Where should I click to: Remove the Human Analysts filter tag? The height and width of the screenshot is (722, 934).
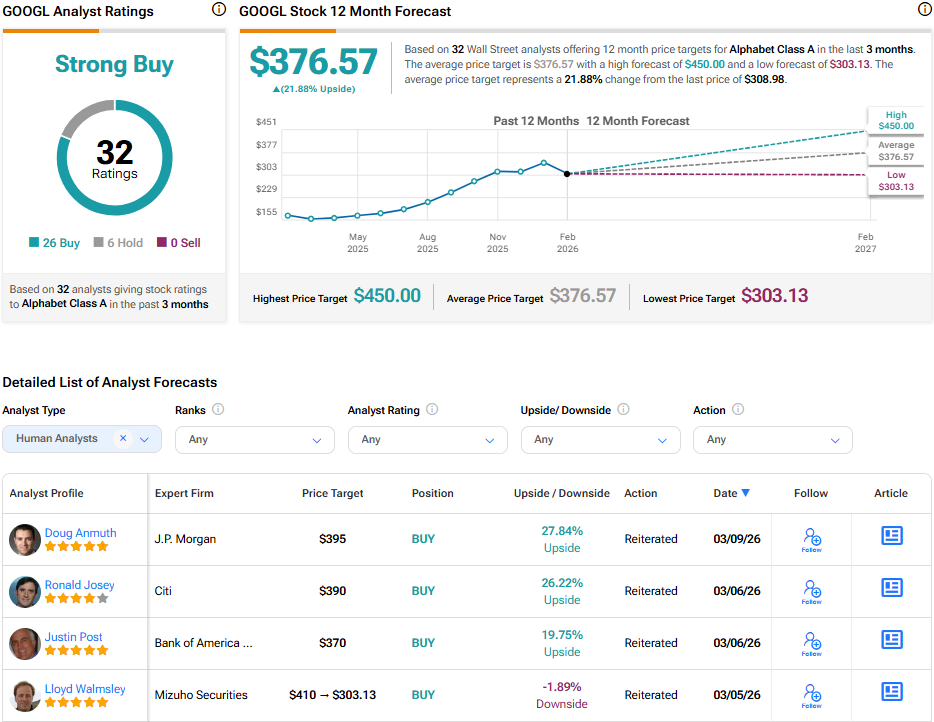tap(123, 439)
